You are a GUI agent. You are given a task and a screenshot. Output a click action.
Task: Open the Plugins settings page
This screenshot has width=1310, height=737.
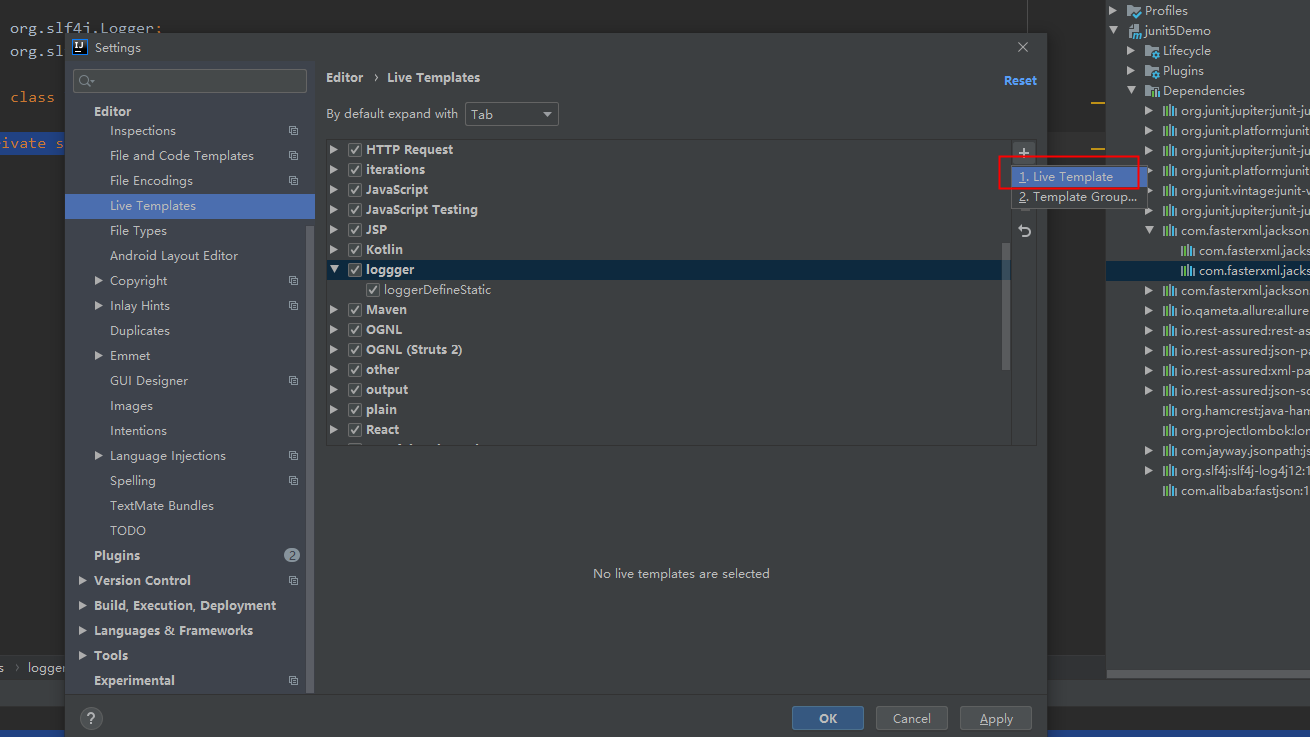(x=117, y=556)
